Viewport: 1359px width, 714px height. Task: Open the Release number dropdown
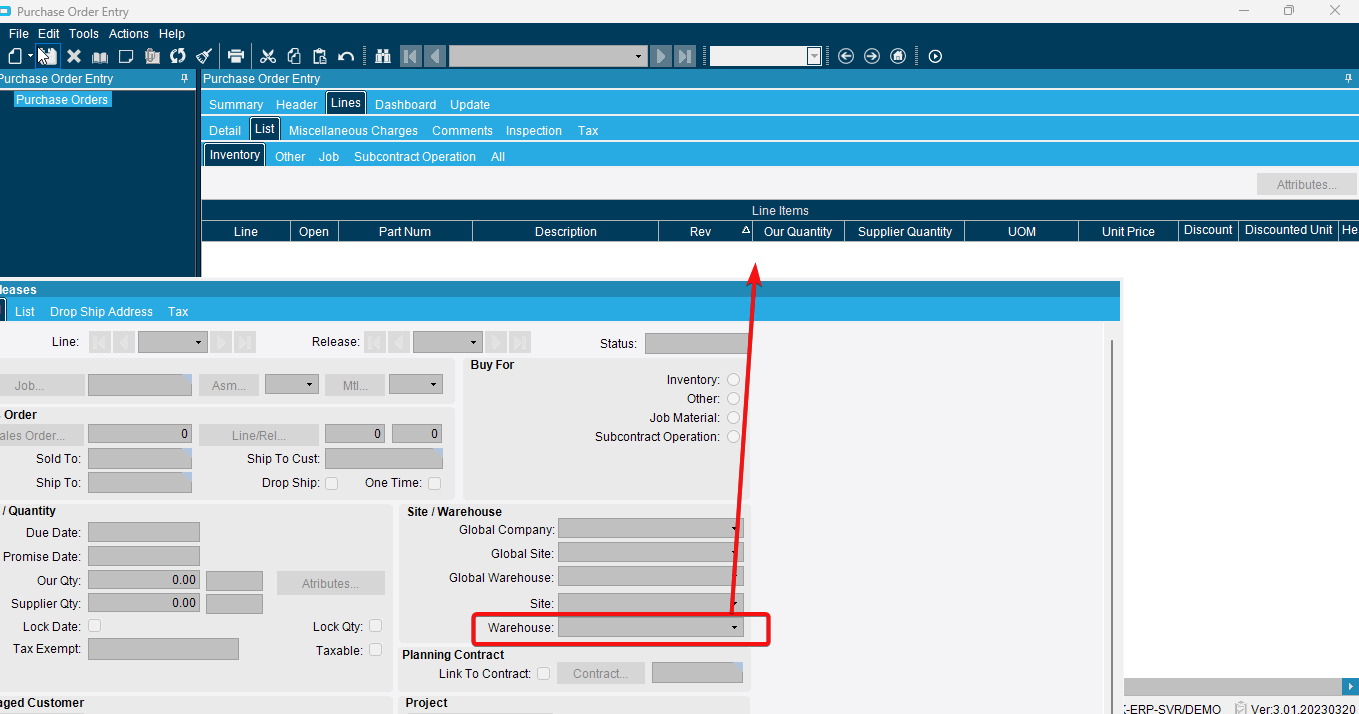tap(474, 342)
